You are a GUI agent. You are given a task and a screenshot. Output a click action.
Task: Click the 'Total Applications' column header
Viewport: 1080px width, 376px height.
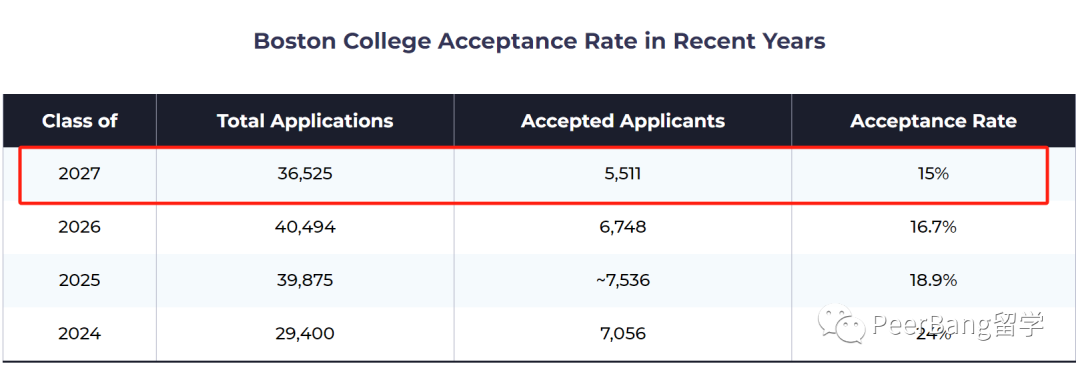[x=305, y=121]
